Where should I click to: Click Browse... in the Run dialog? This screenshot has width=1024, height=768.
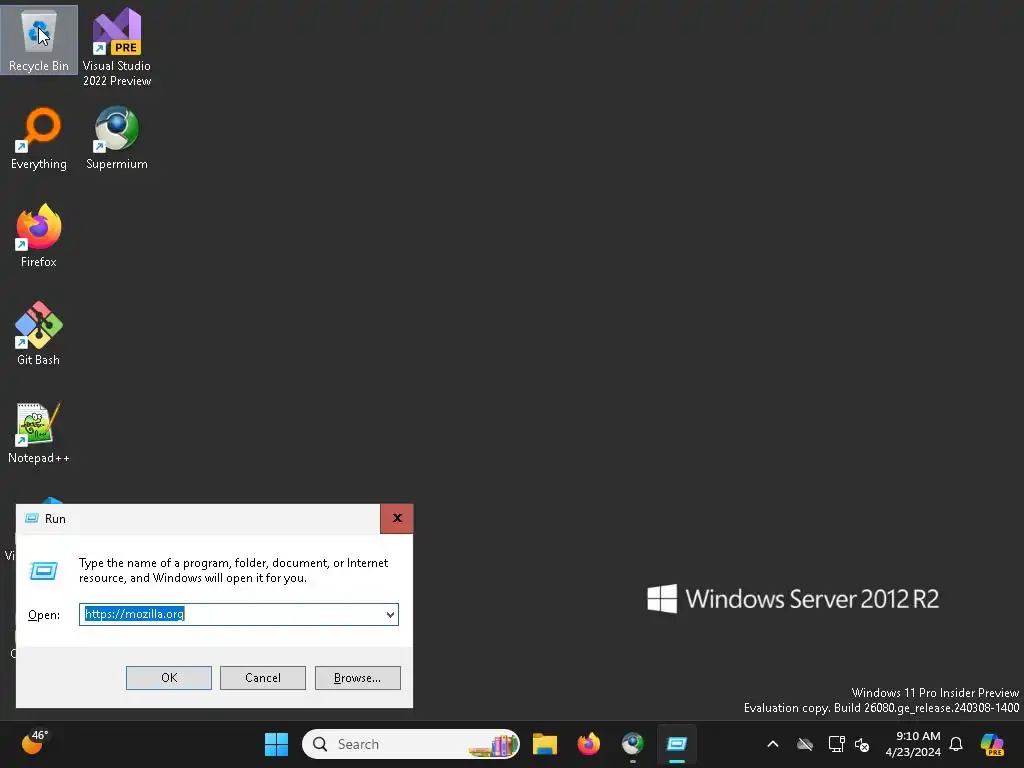[x=357, y=678]
